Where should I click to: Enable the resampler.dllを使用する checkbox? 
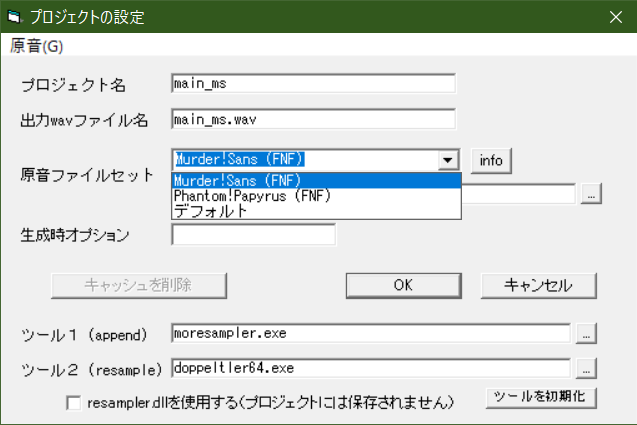coord(74,403)
